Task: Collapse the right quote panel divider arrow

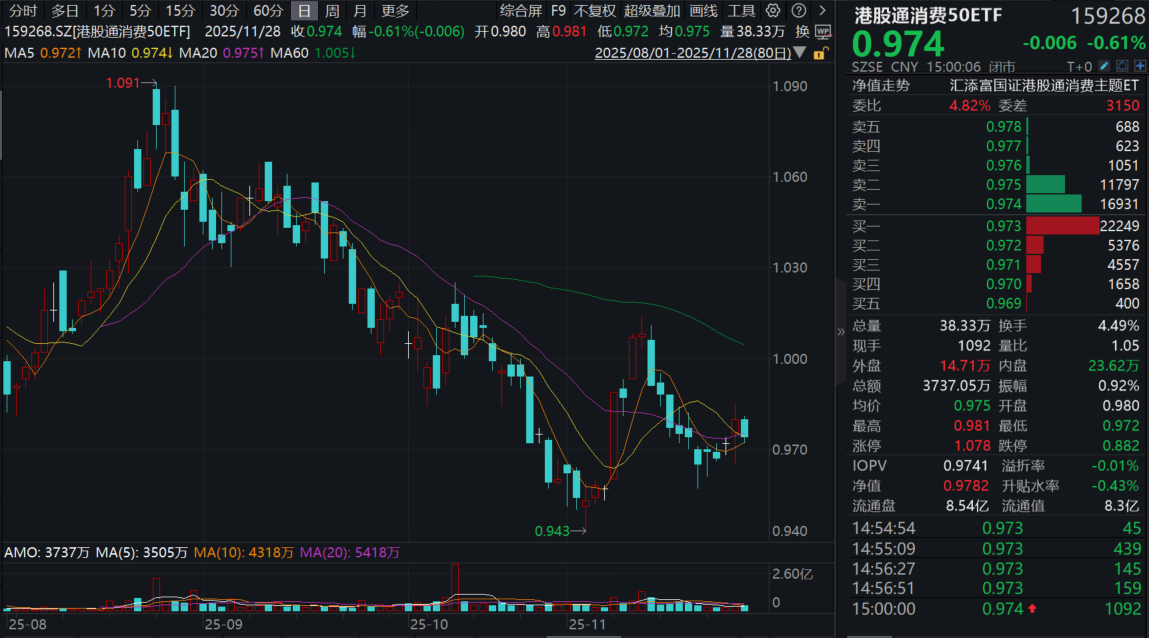Action: coord(840,332)
